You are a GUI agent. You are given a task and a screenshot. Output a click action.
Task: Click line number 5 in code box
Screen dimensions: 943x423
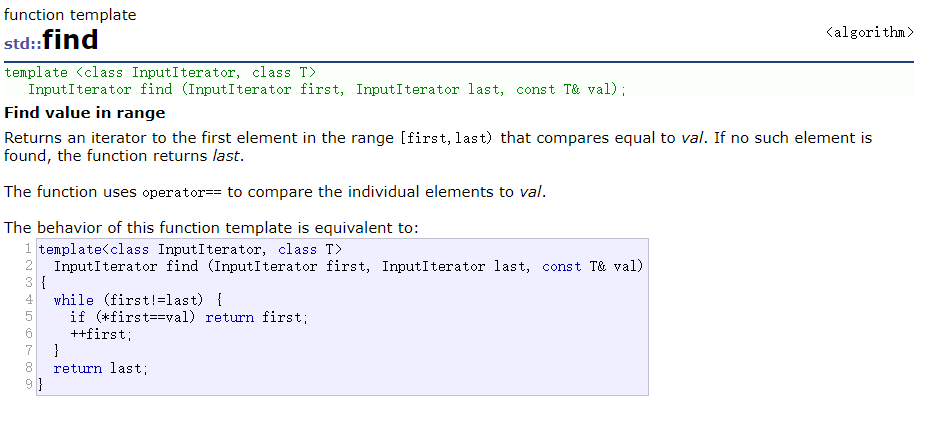[29, 316]
